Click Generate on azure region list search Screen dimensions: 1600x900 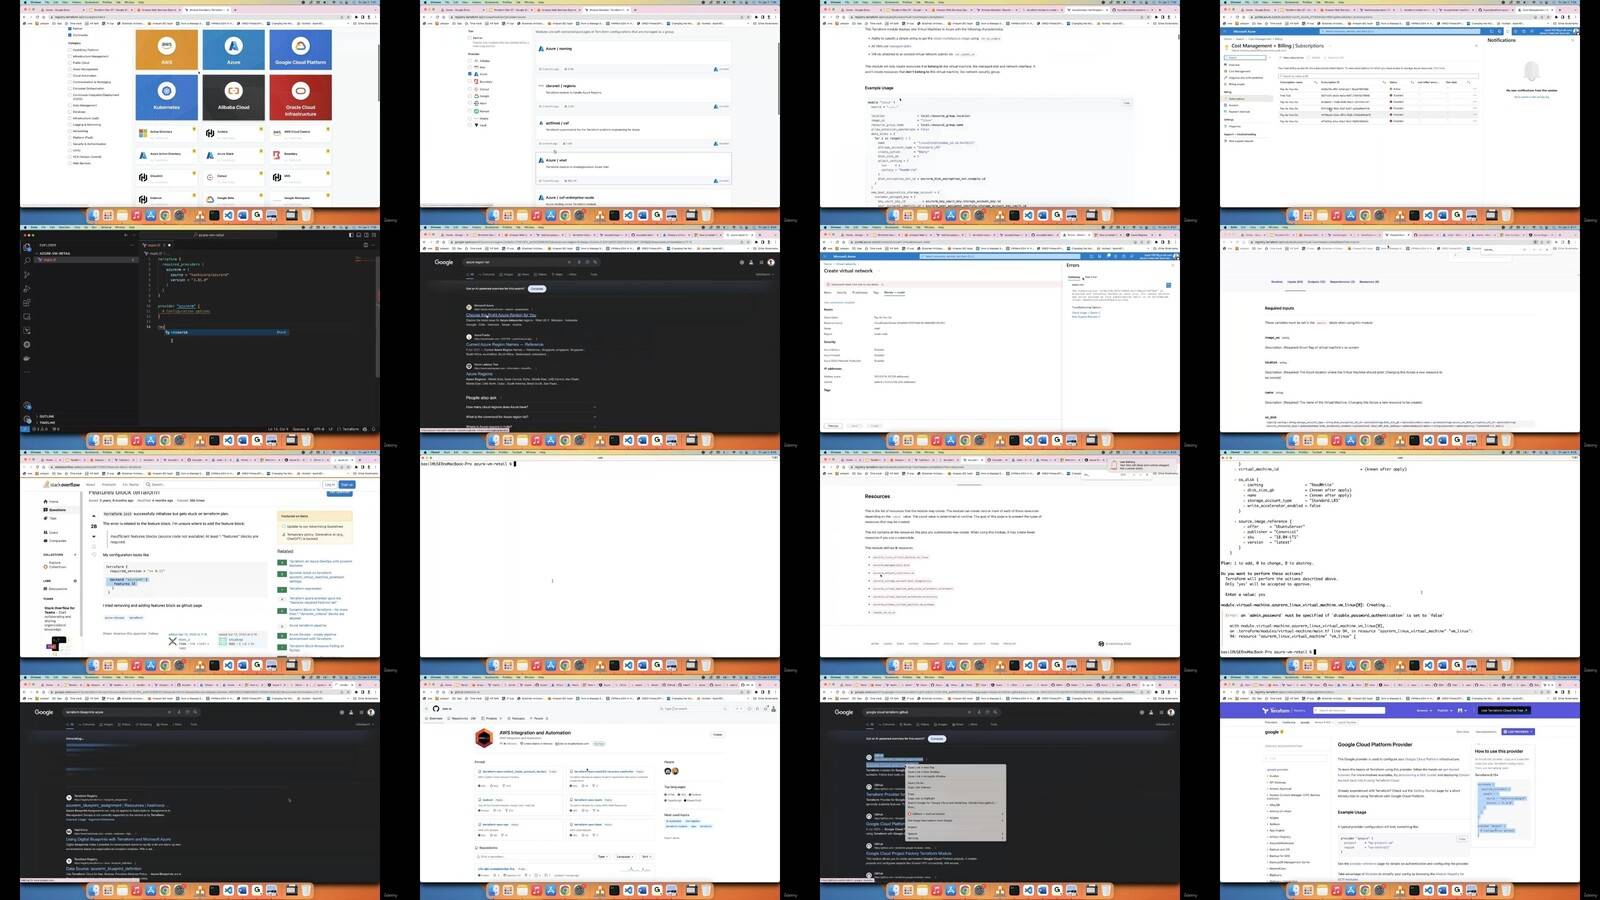[x=537, y=288]
